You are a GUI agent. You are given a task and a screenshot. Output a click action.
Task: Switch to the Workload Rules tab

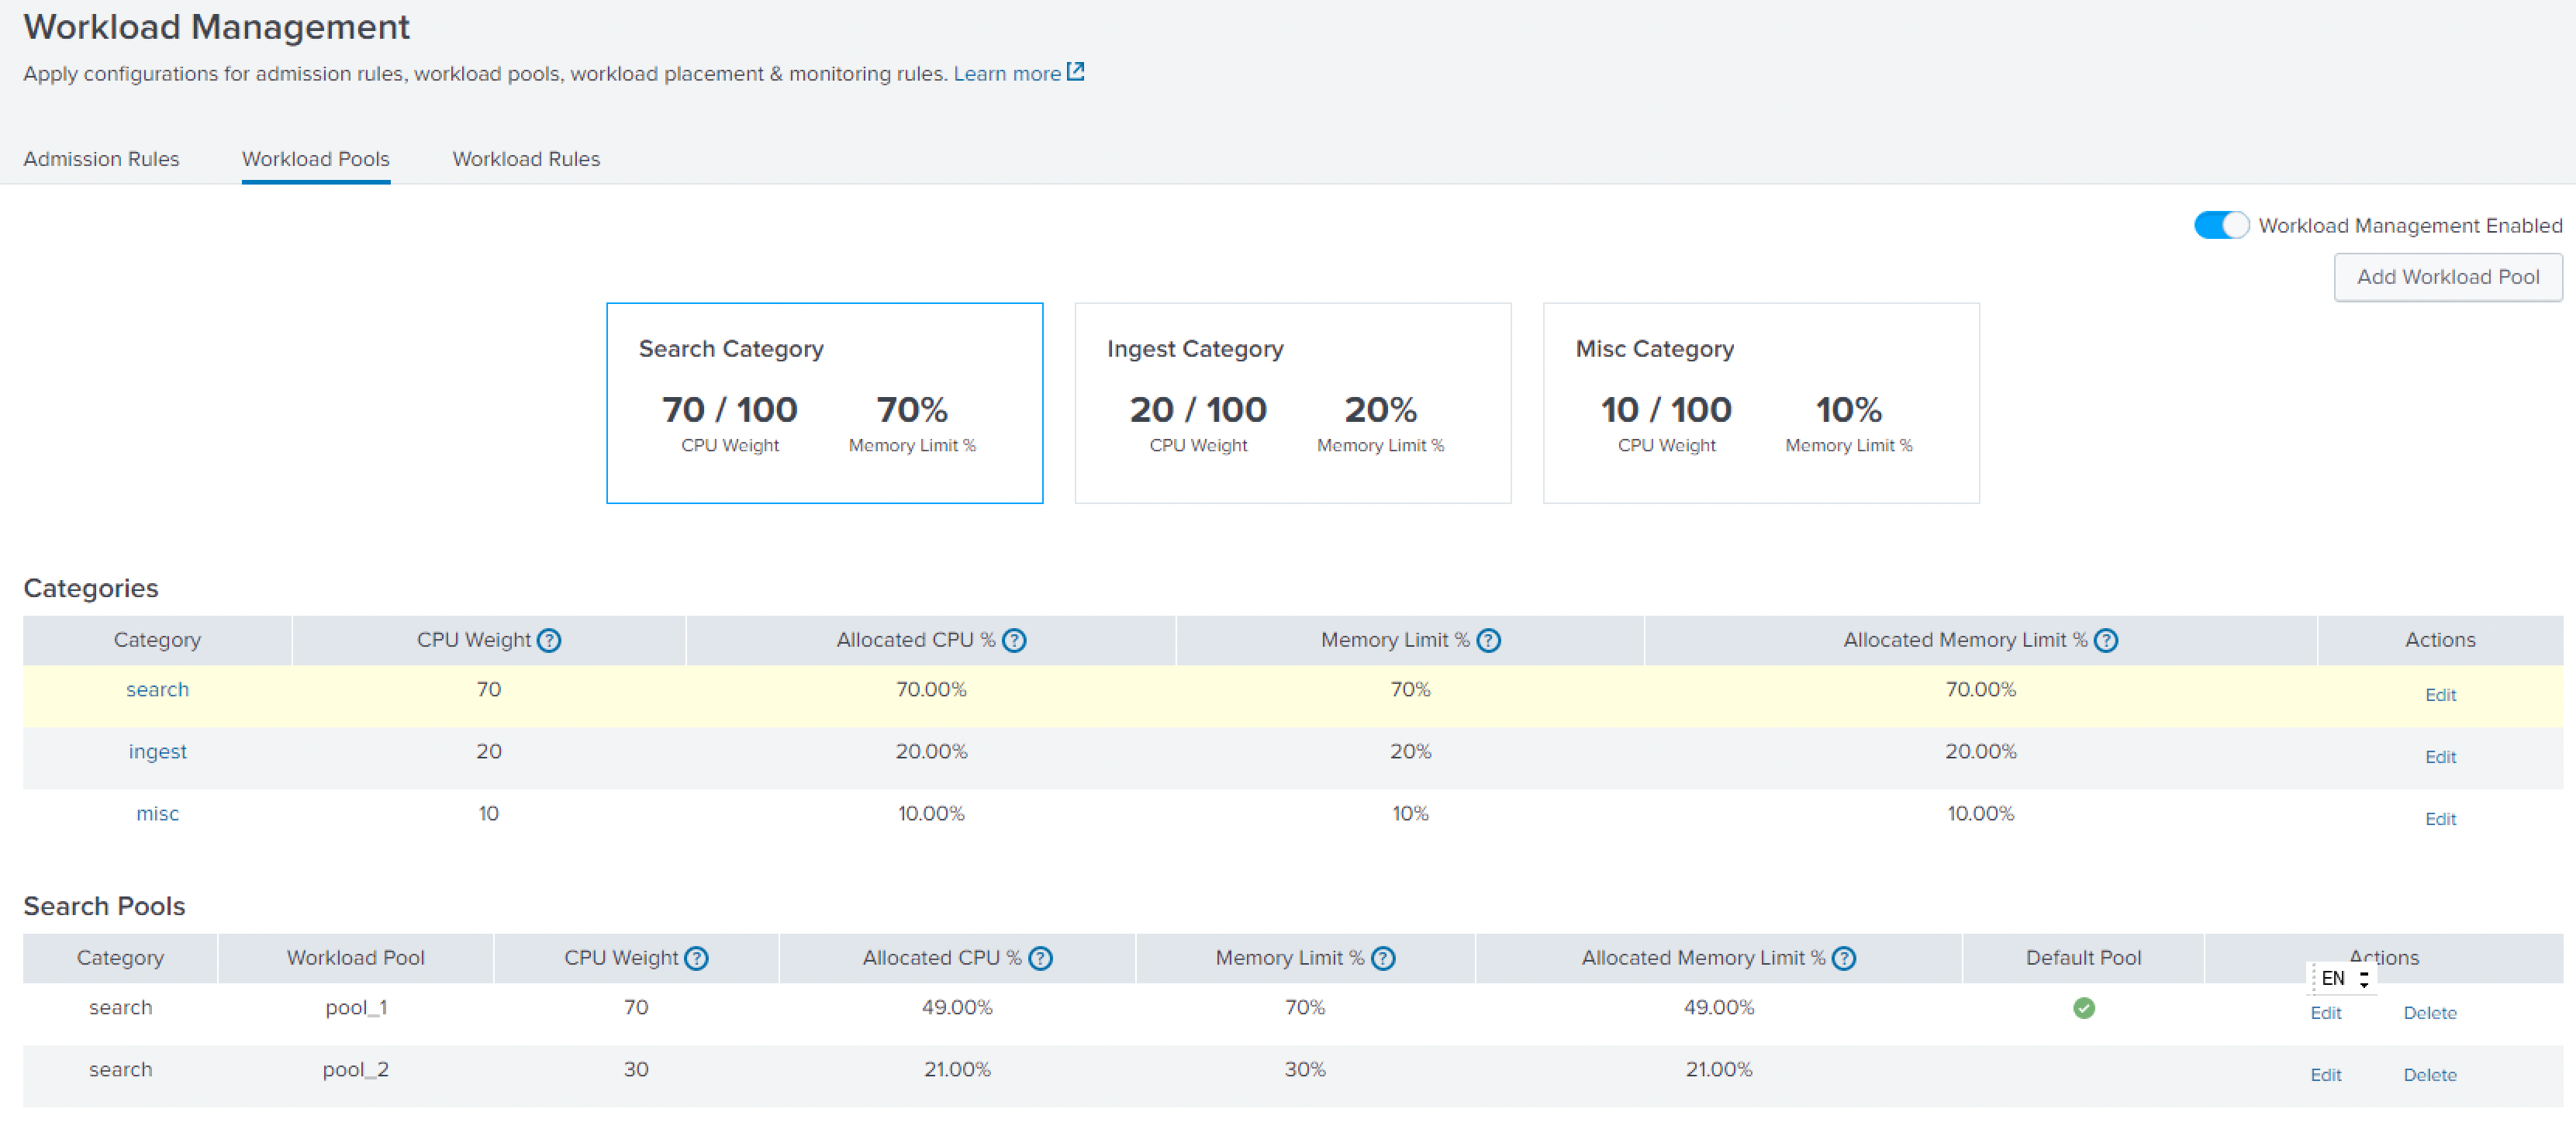526,159
